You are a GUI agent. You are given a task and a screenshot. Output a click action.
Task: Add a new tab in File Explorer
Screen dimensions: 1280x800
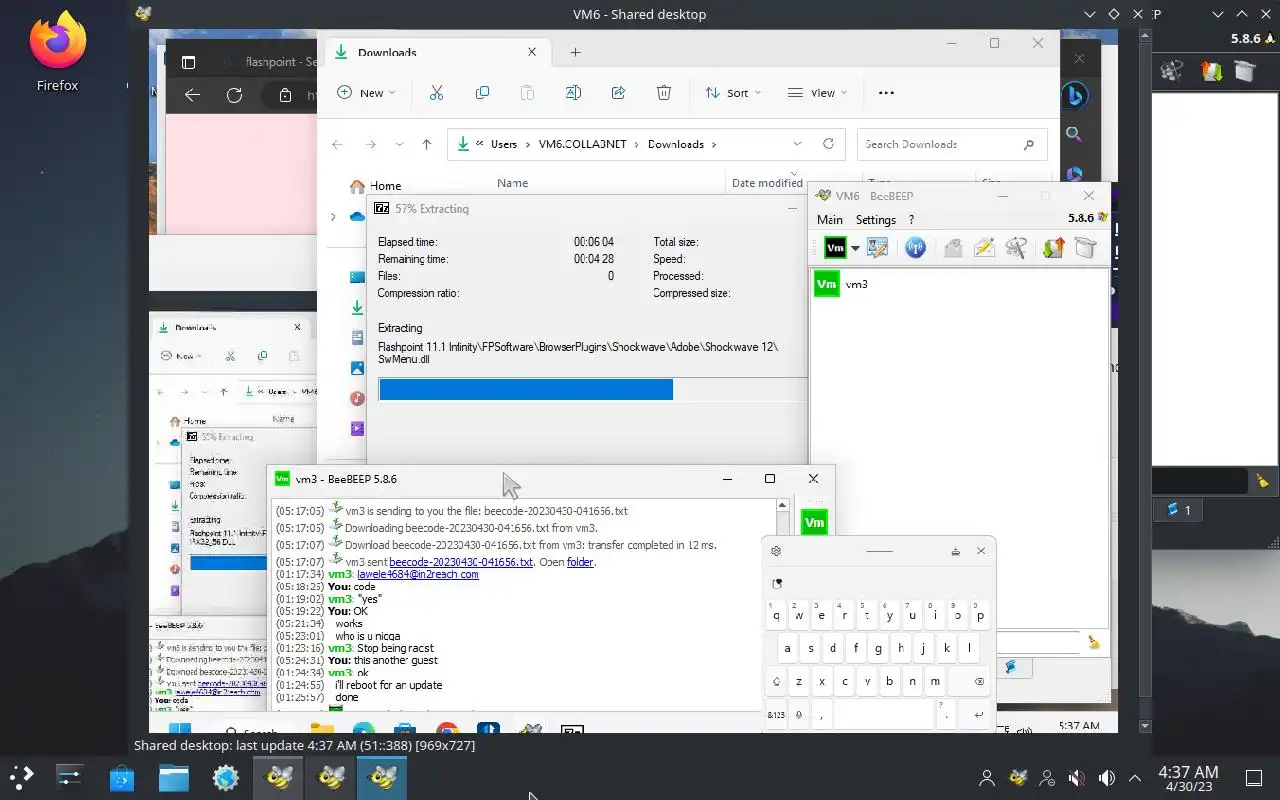[575, 52]
